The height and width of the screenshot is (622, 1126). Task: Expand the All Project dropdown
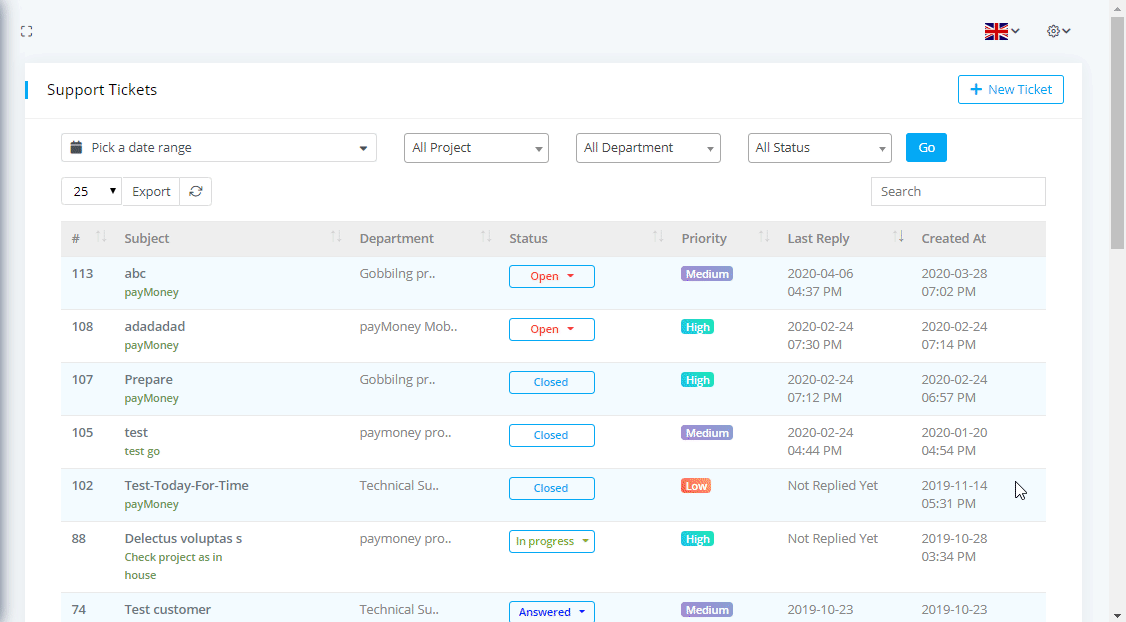tap(476, 148)
